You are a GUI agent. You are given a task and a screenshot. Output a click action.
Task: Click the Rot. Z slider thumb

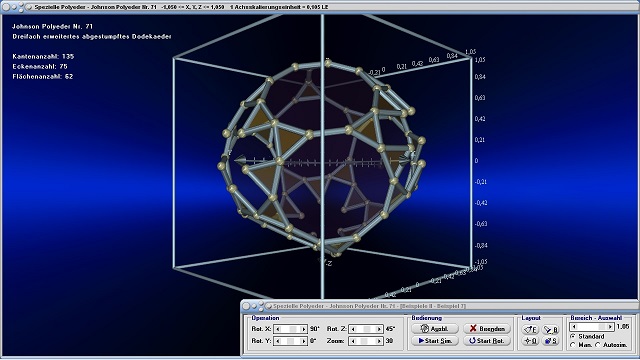pos(367,329)
